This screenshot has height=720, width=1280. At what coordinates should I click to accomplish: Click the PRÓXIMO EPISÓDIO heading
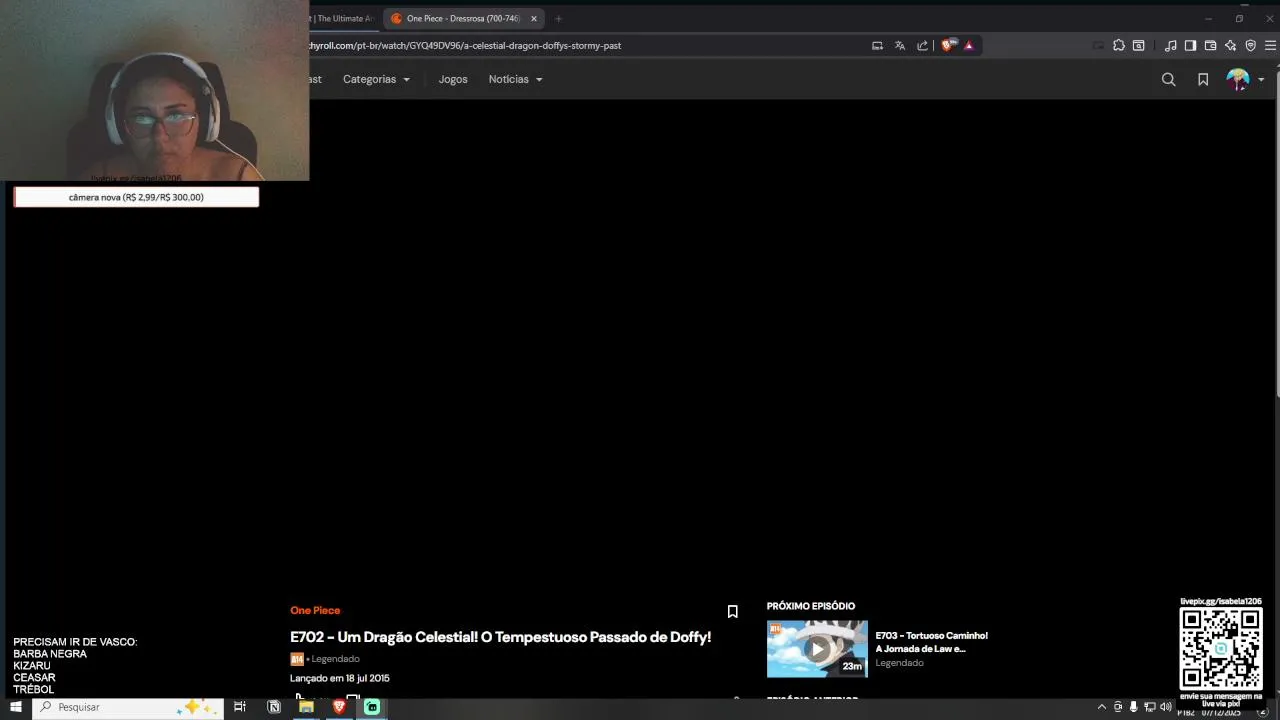[x=811, y=606]
